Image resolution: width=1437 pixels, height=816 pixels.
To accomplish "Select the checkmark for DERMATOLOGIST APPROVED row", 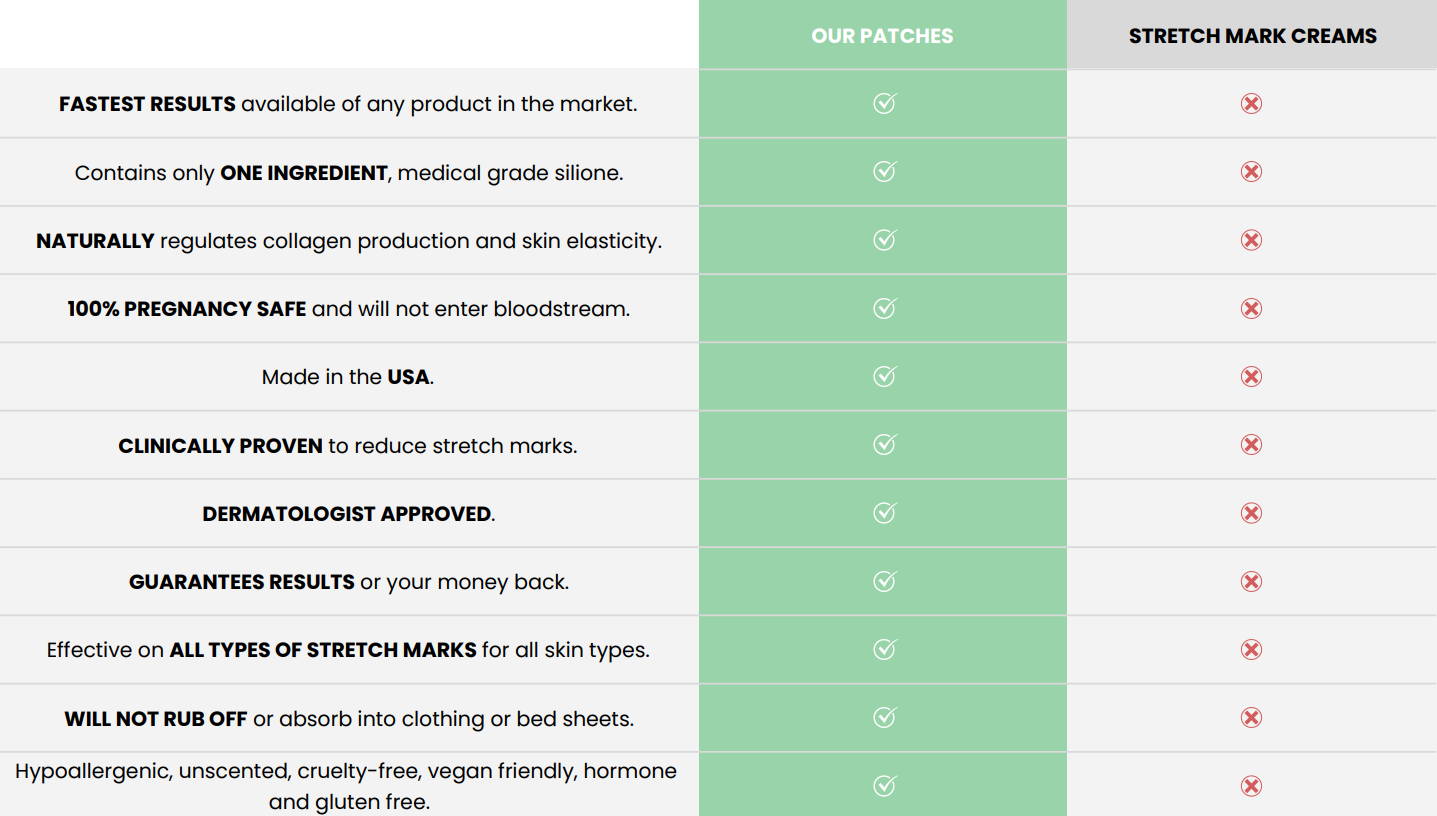I will tap(884, 513).
